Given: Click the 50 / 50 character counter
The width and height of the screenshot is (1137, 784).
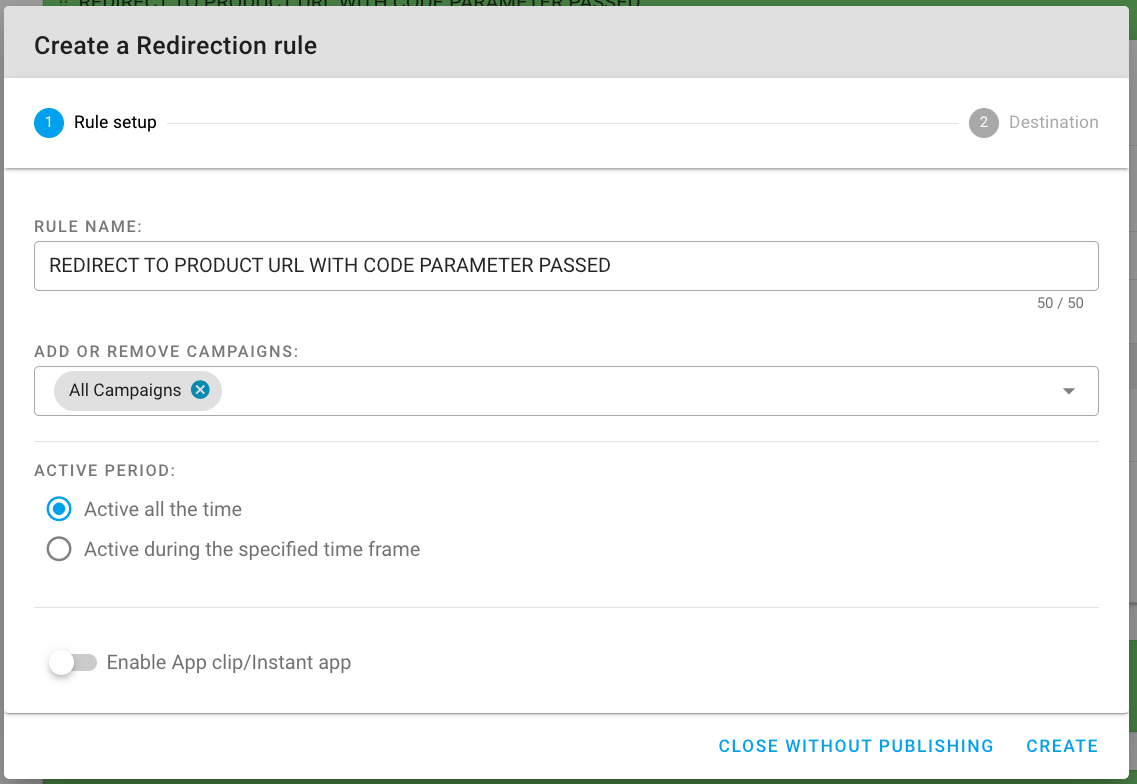Looking at the screenshot, I should [1060, 303].
